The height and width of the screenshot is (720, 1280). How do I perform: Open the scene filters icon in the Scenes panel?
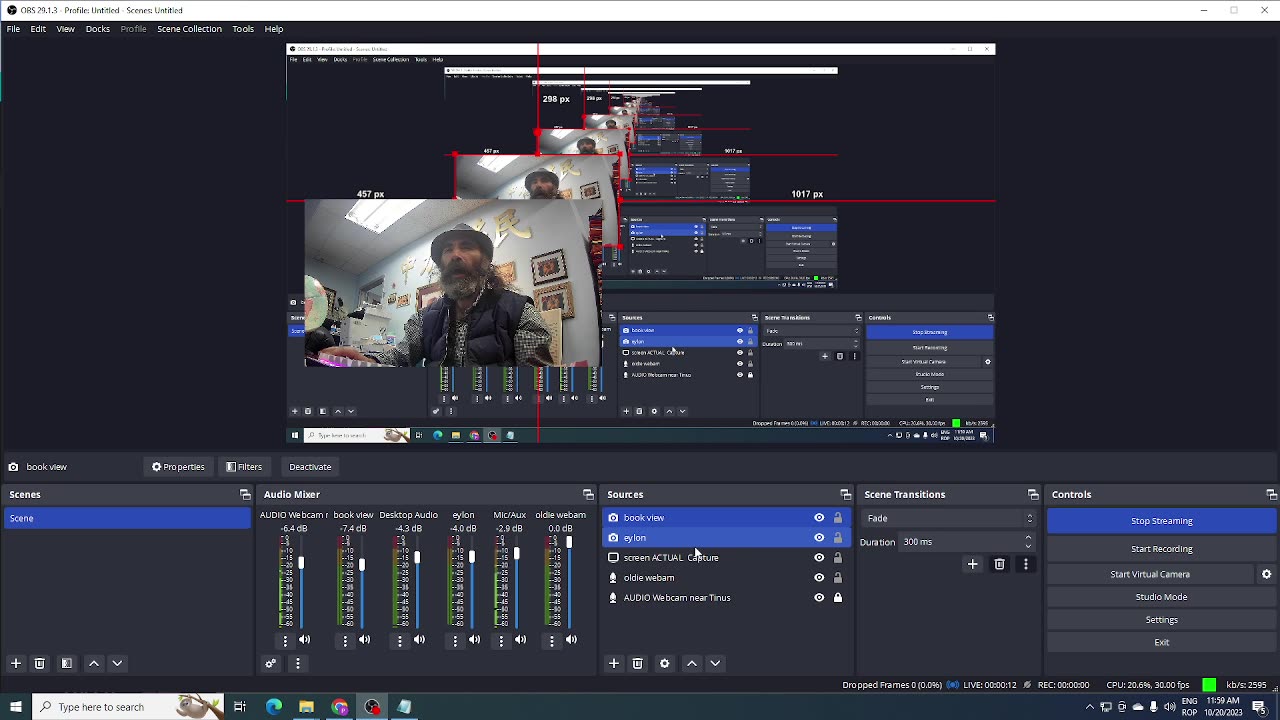pos(67,663)
